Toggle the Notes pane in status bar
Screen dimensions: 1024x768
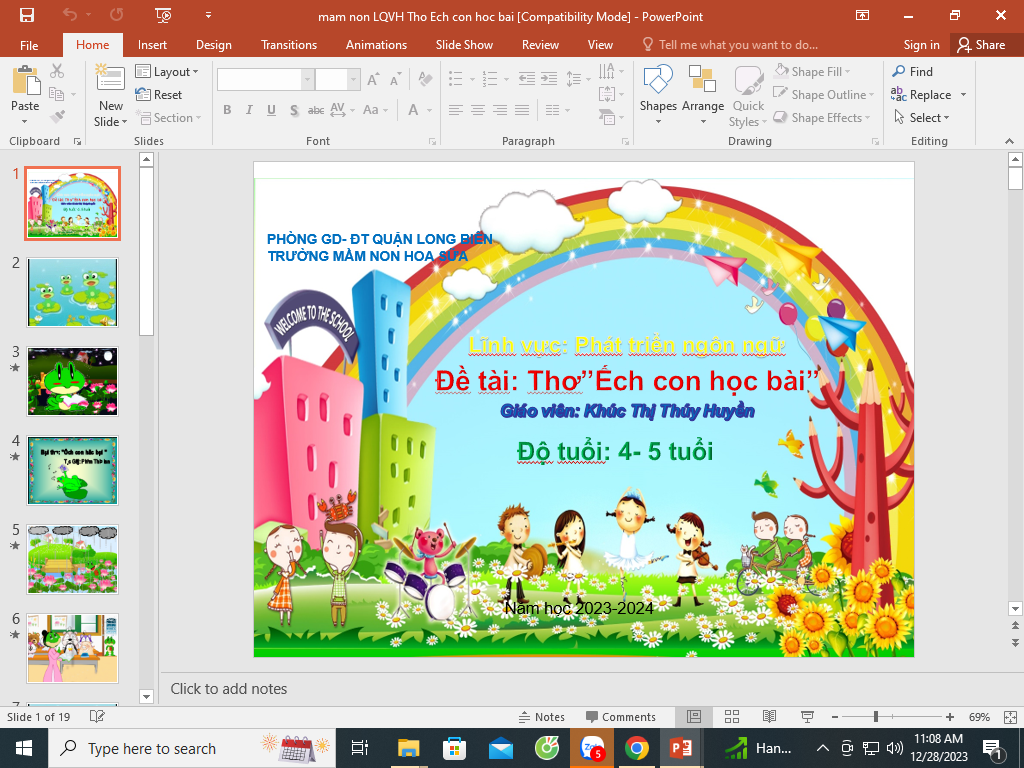click(541, 717)
